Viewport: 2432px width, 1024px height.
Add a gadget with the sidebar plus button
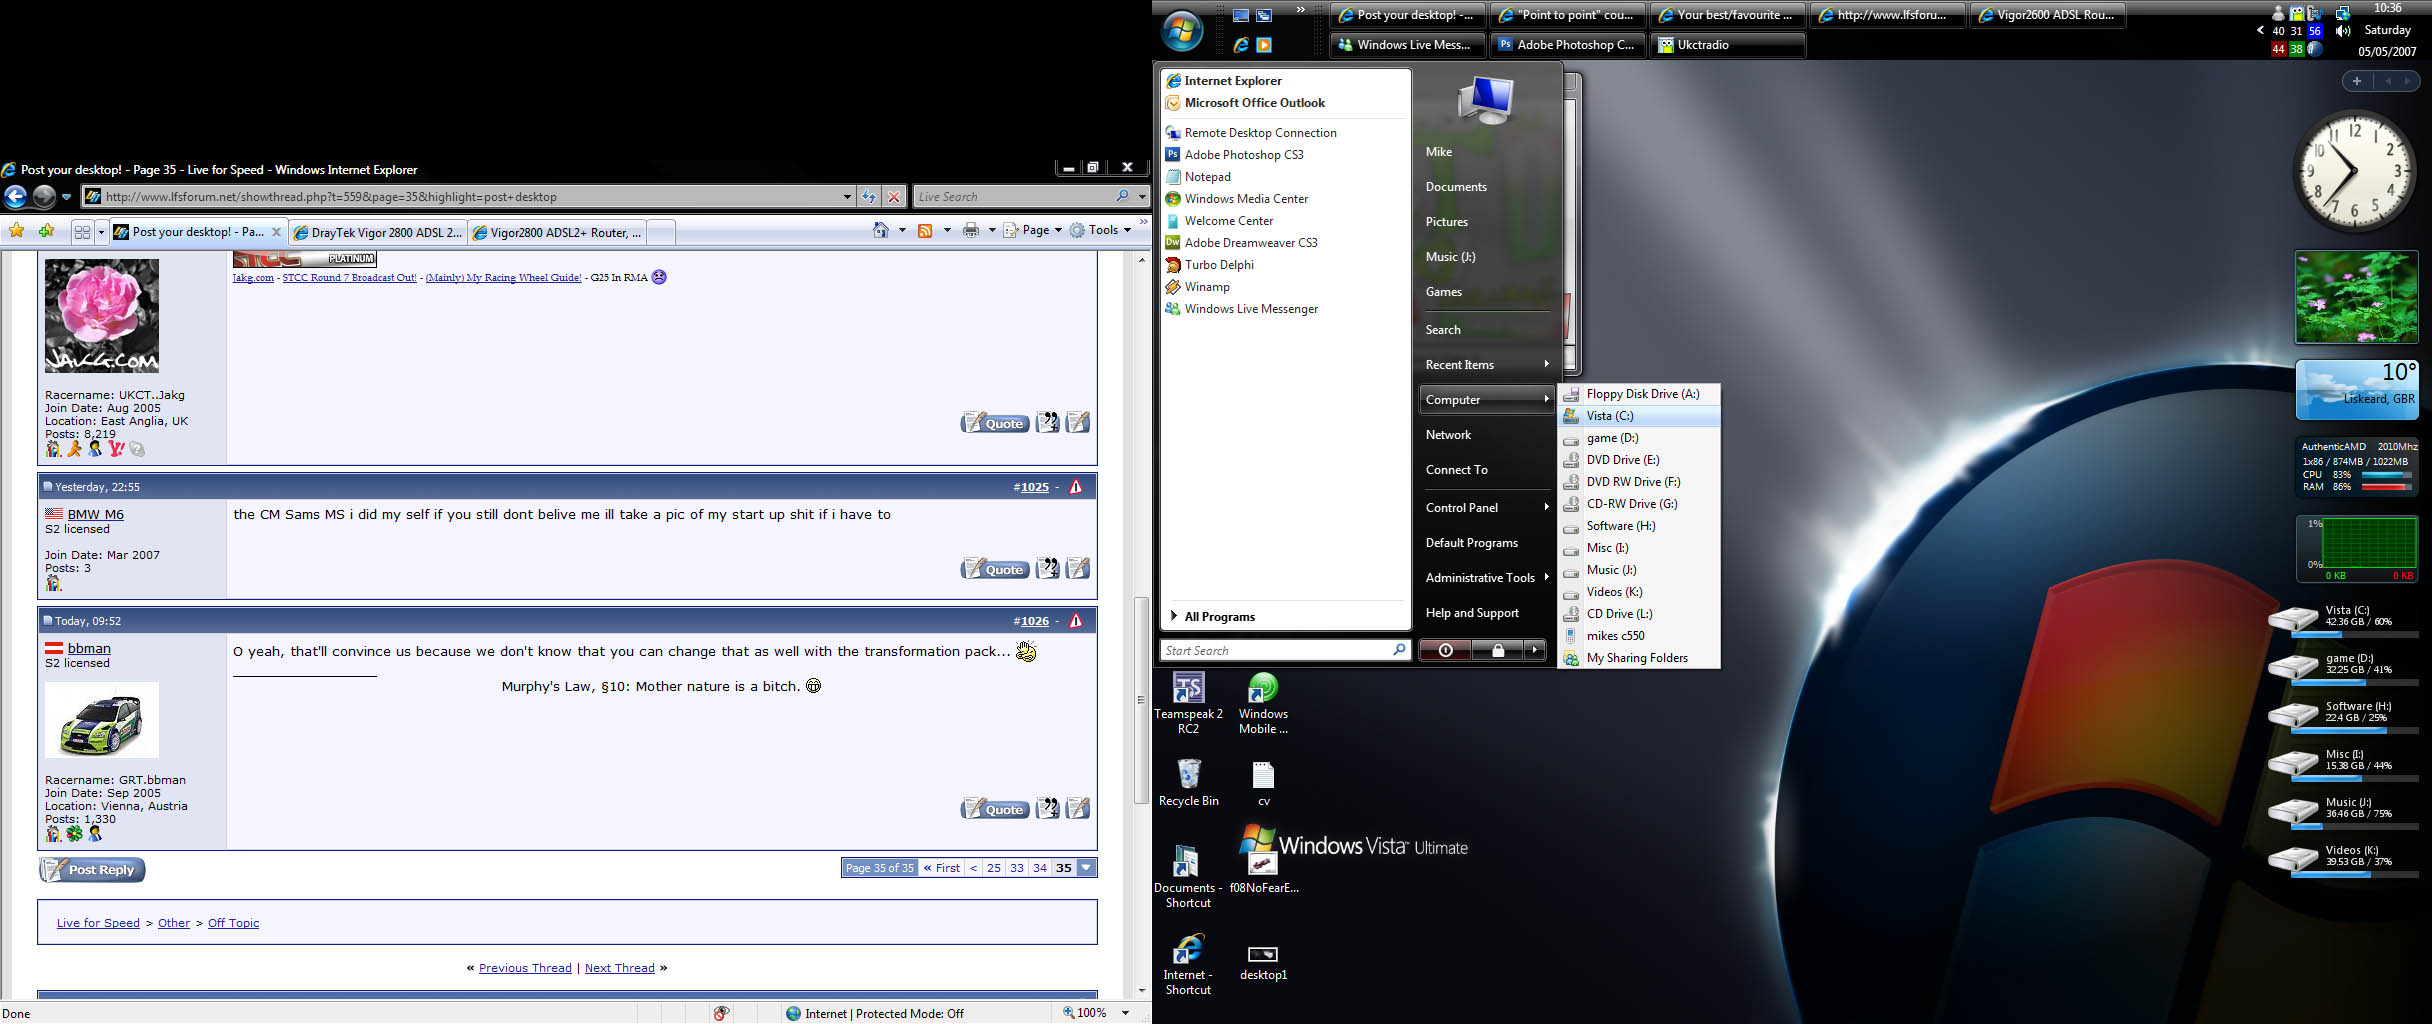point(2357,81)
